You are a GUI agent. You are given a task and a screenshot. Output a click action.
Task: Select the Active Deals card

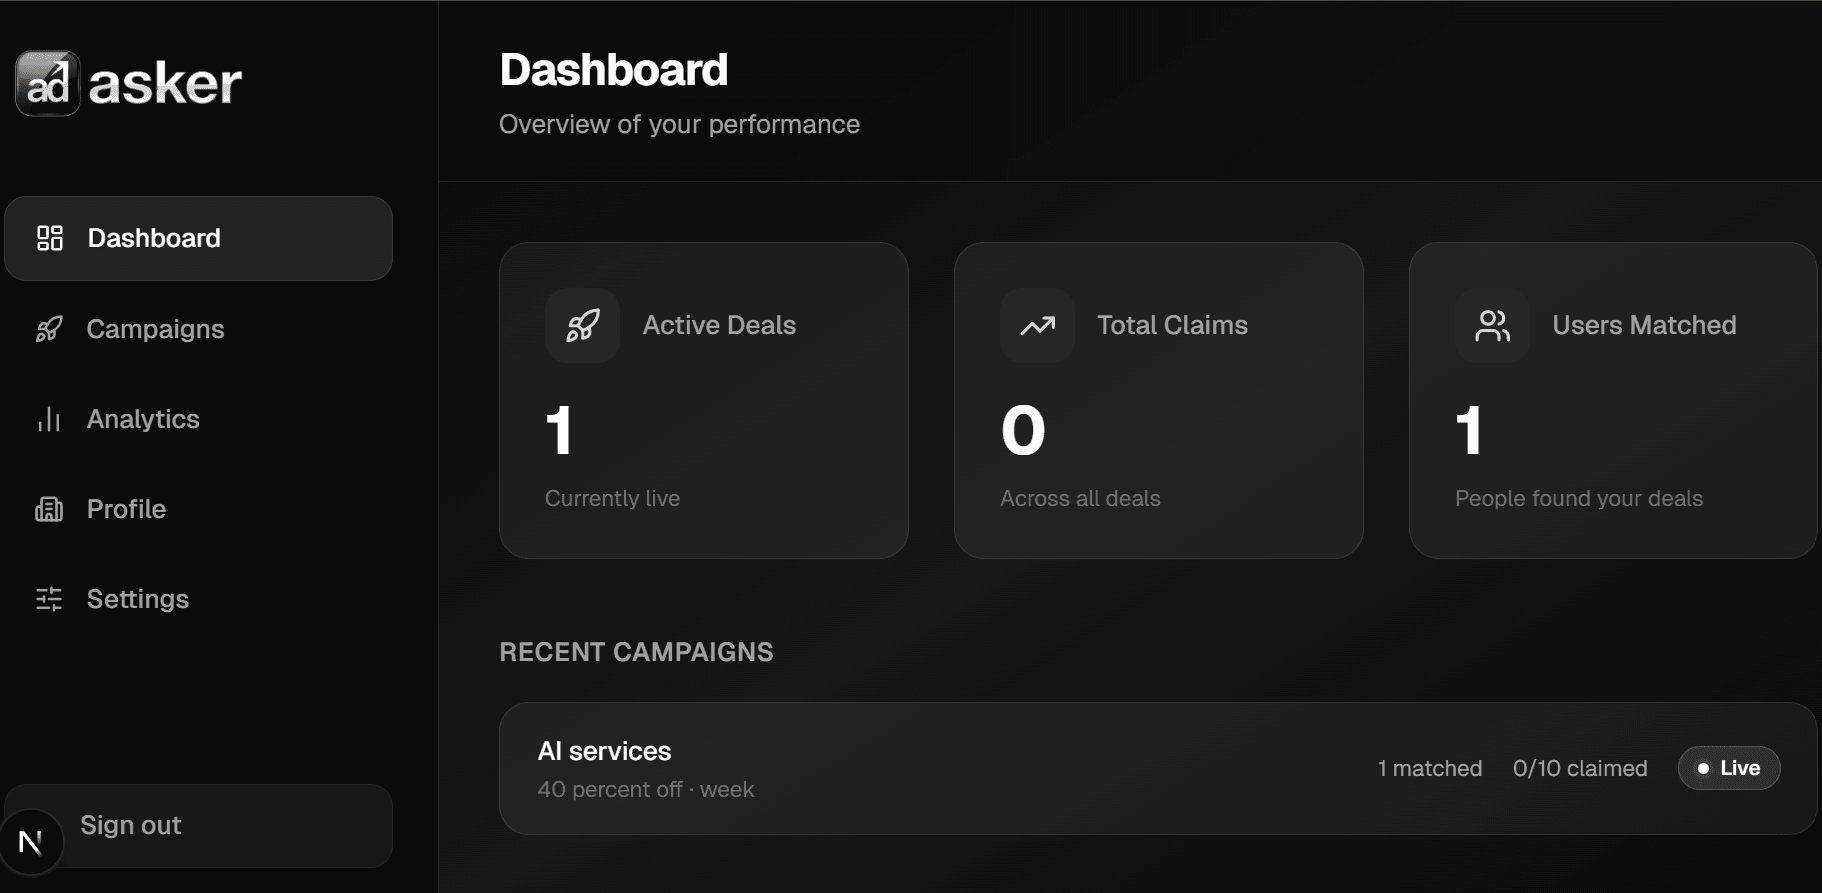pyautogui.click(x=704, y=399)
